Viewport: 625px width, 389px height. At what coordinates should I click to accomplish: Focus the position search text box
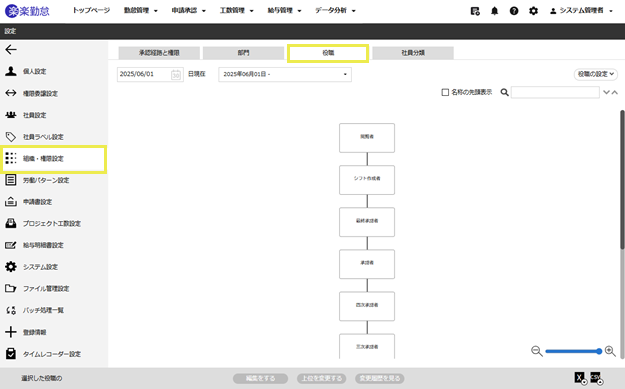click(555, 92)
